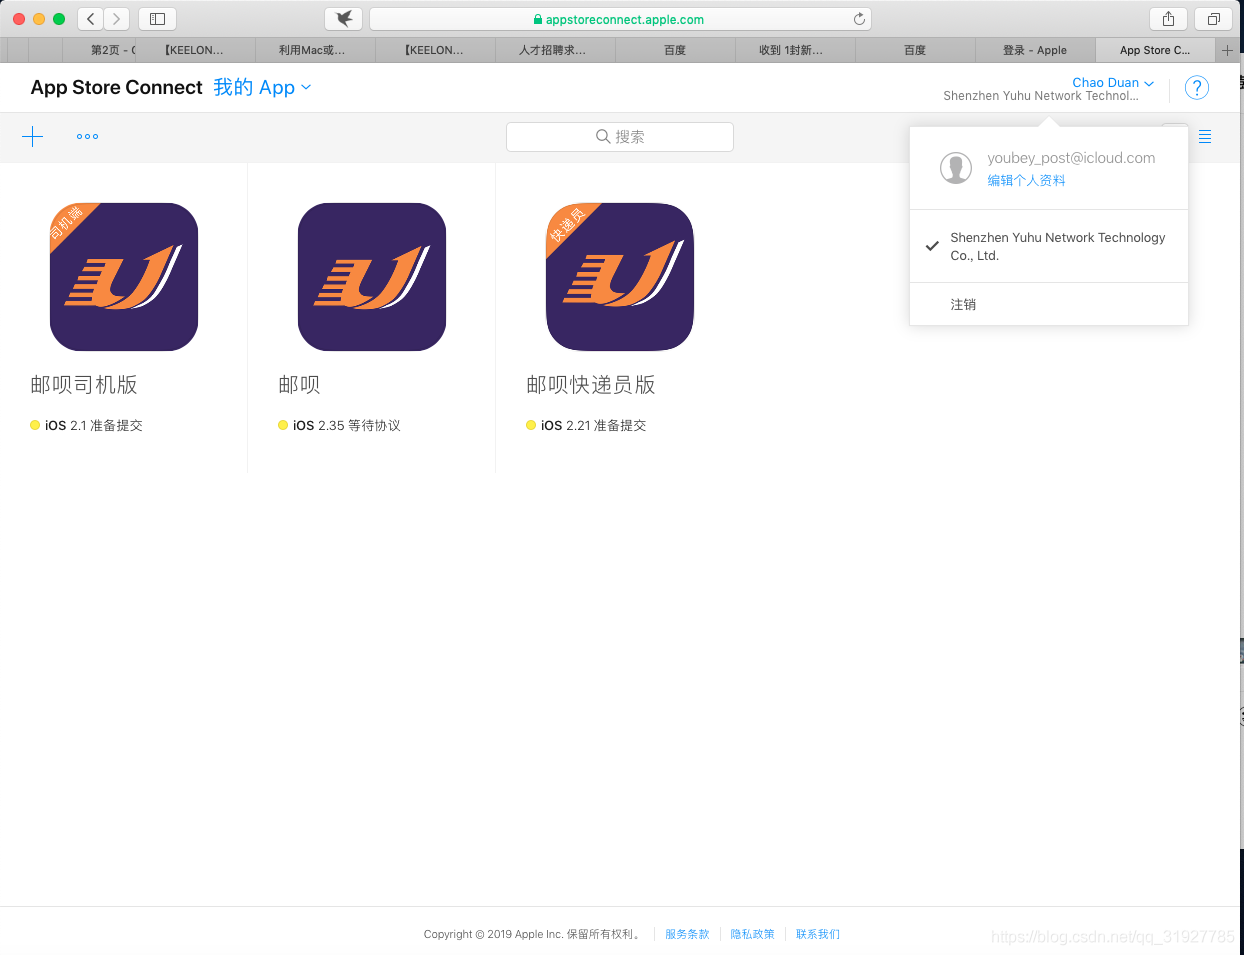Click the 搜索 search field
Viewport: 1244px width, 955px height.
[620, 137]
